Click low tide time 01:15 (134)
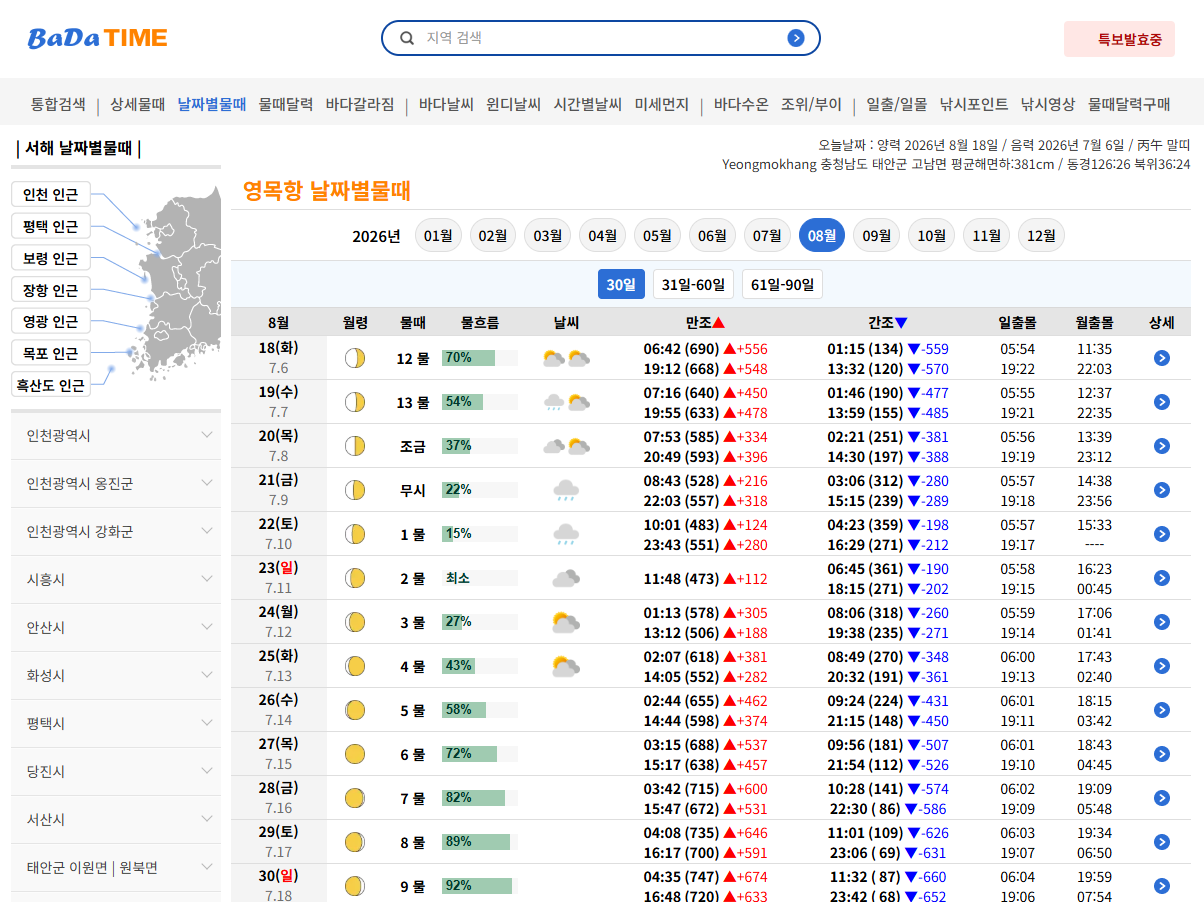The image size is (1204, 902). tap(865, 349)
